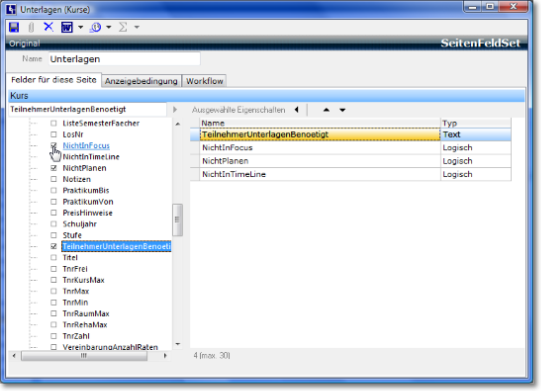Viewport: 541px width, 391px height.
Task: Select NichtInFocus row in the table
Action: click(351, 148)
